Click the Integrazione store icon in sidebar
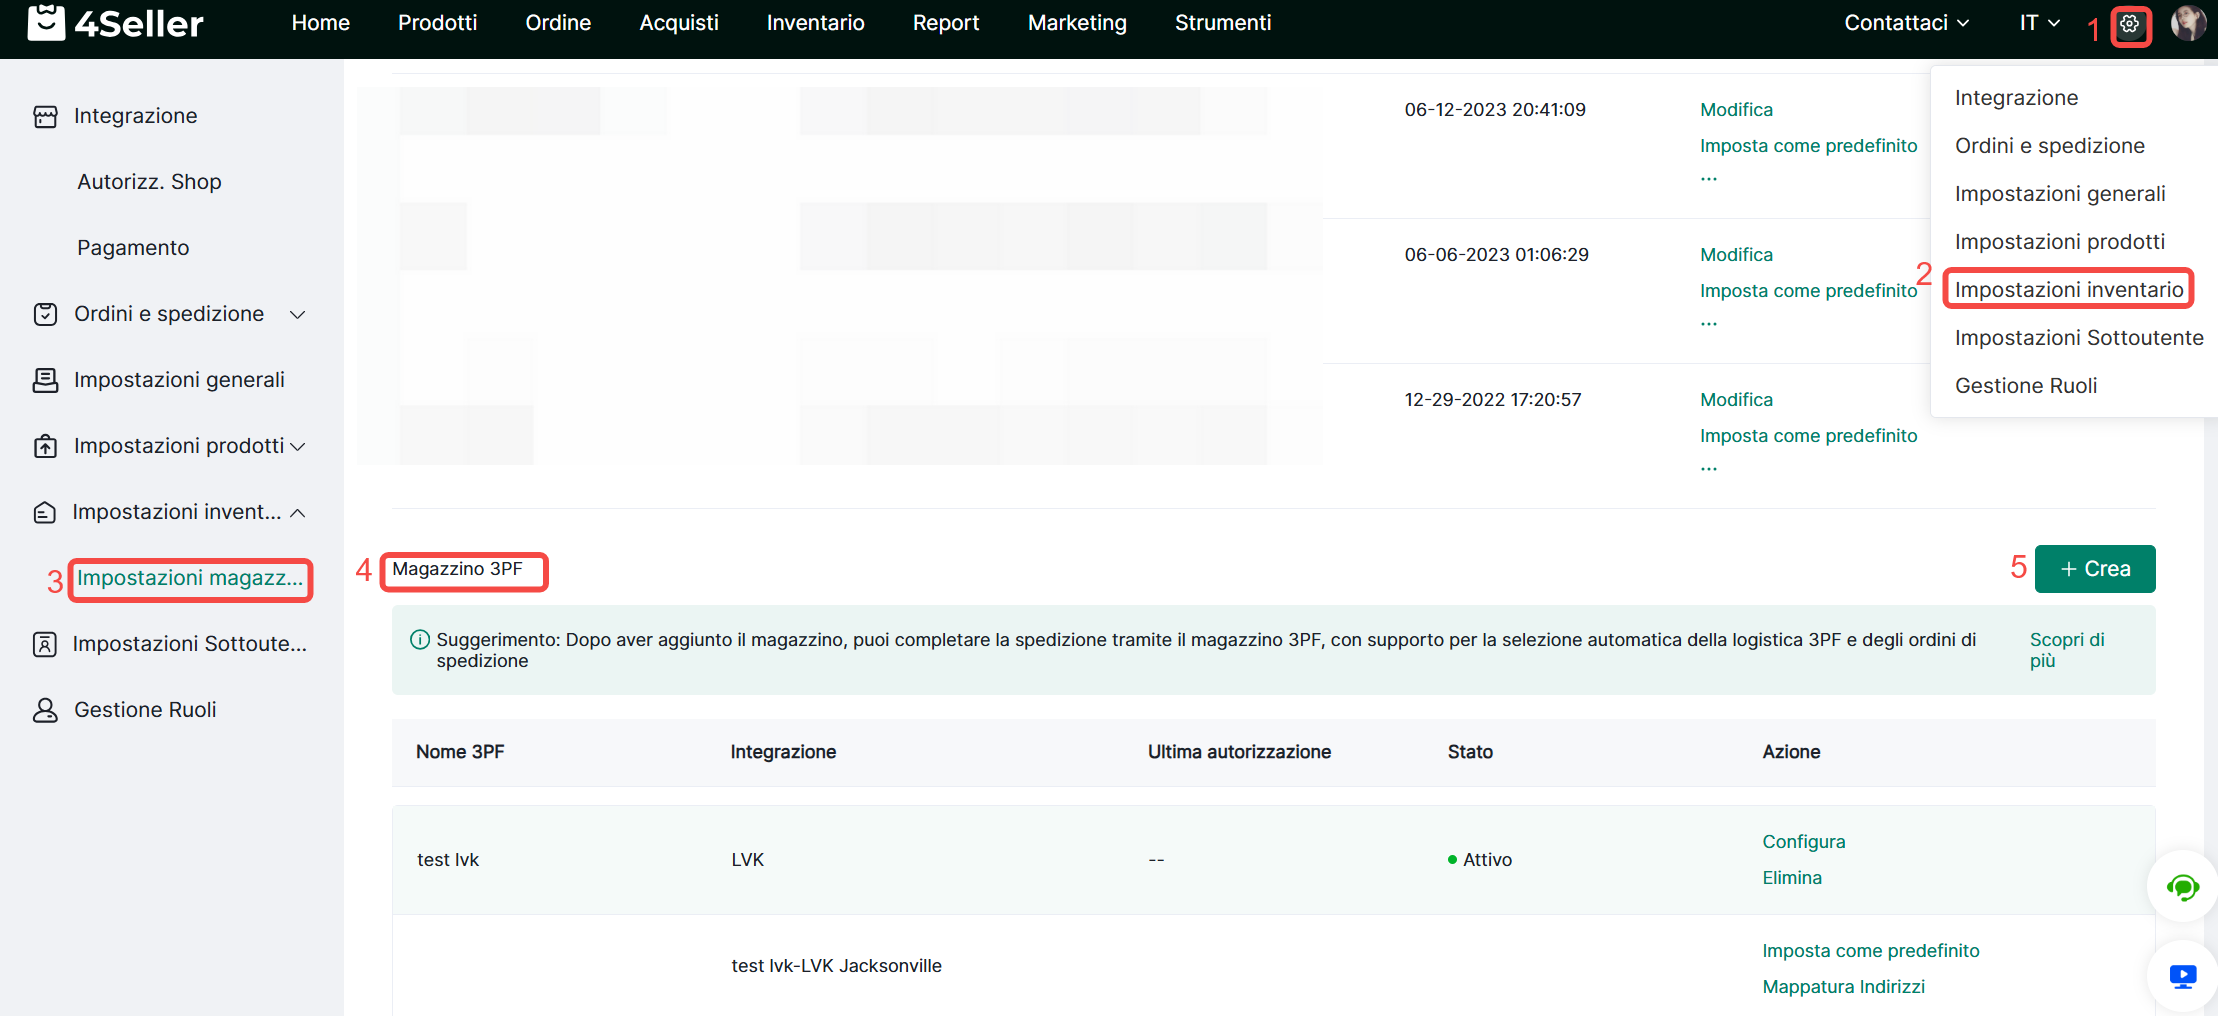The height and width of the screenshot is (1016, 2218). pyautogui.click(x=45, y=117)
